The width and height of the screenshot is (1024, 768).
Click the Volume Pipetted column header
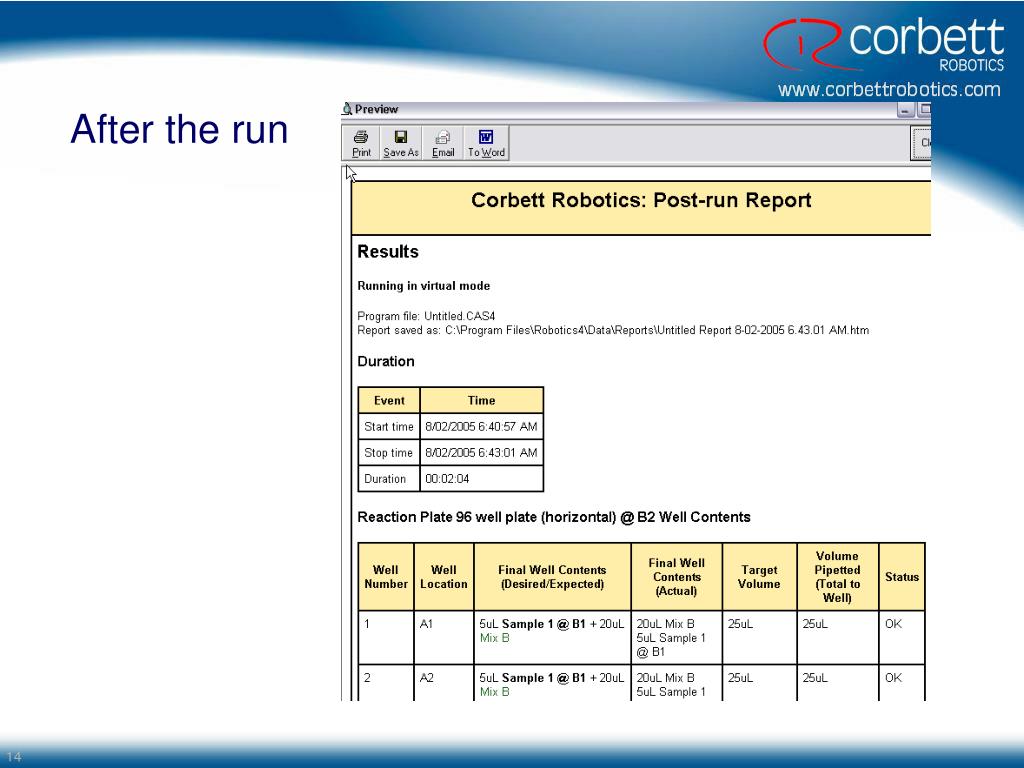(x=837, y=577)
